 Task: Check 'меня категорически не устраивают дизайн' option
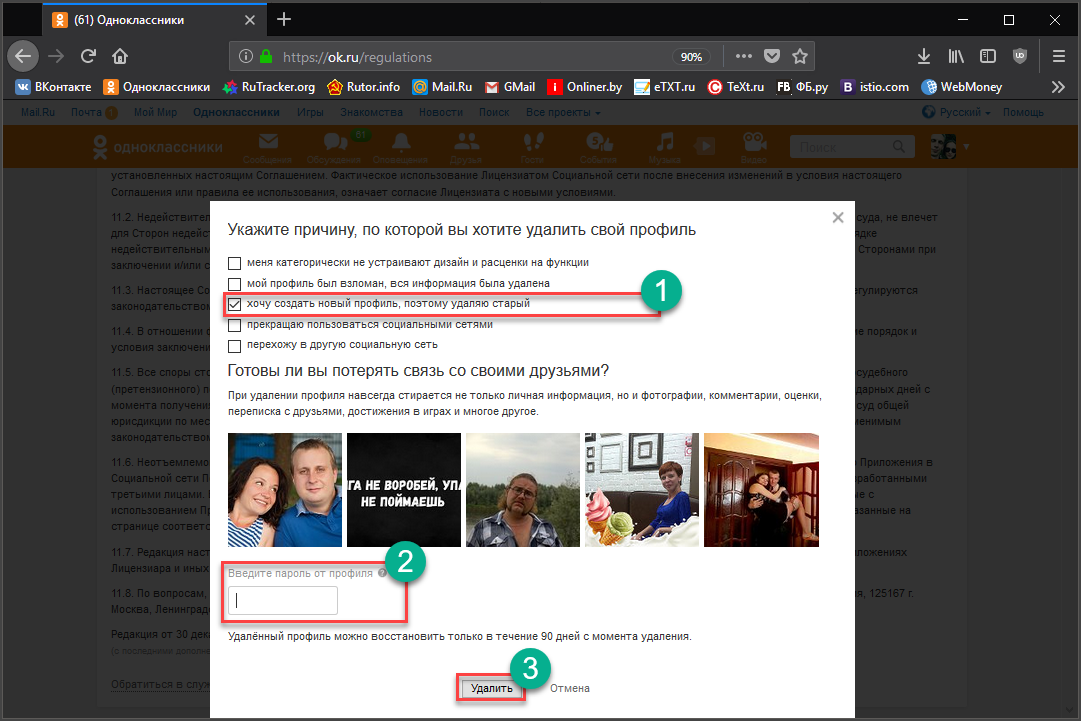(x=235, y=263)
